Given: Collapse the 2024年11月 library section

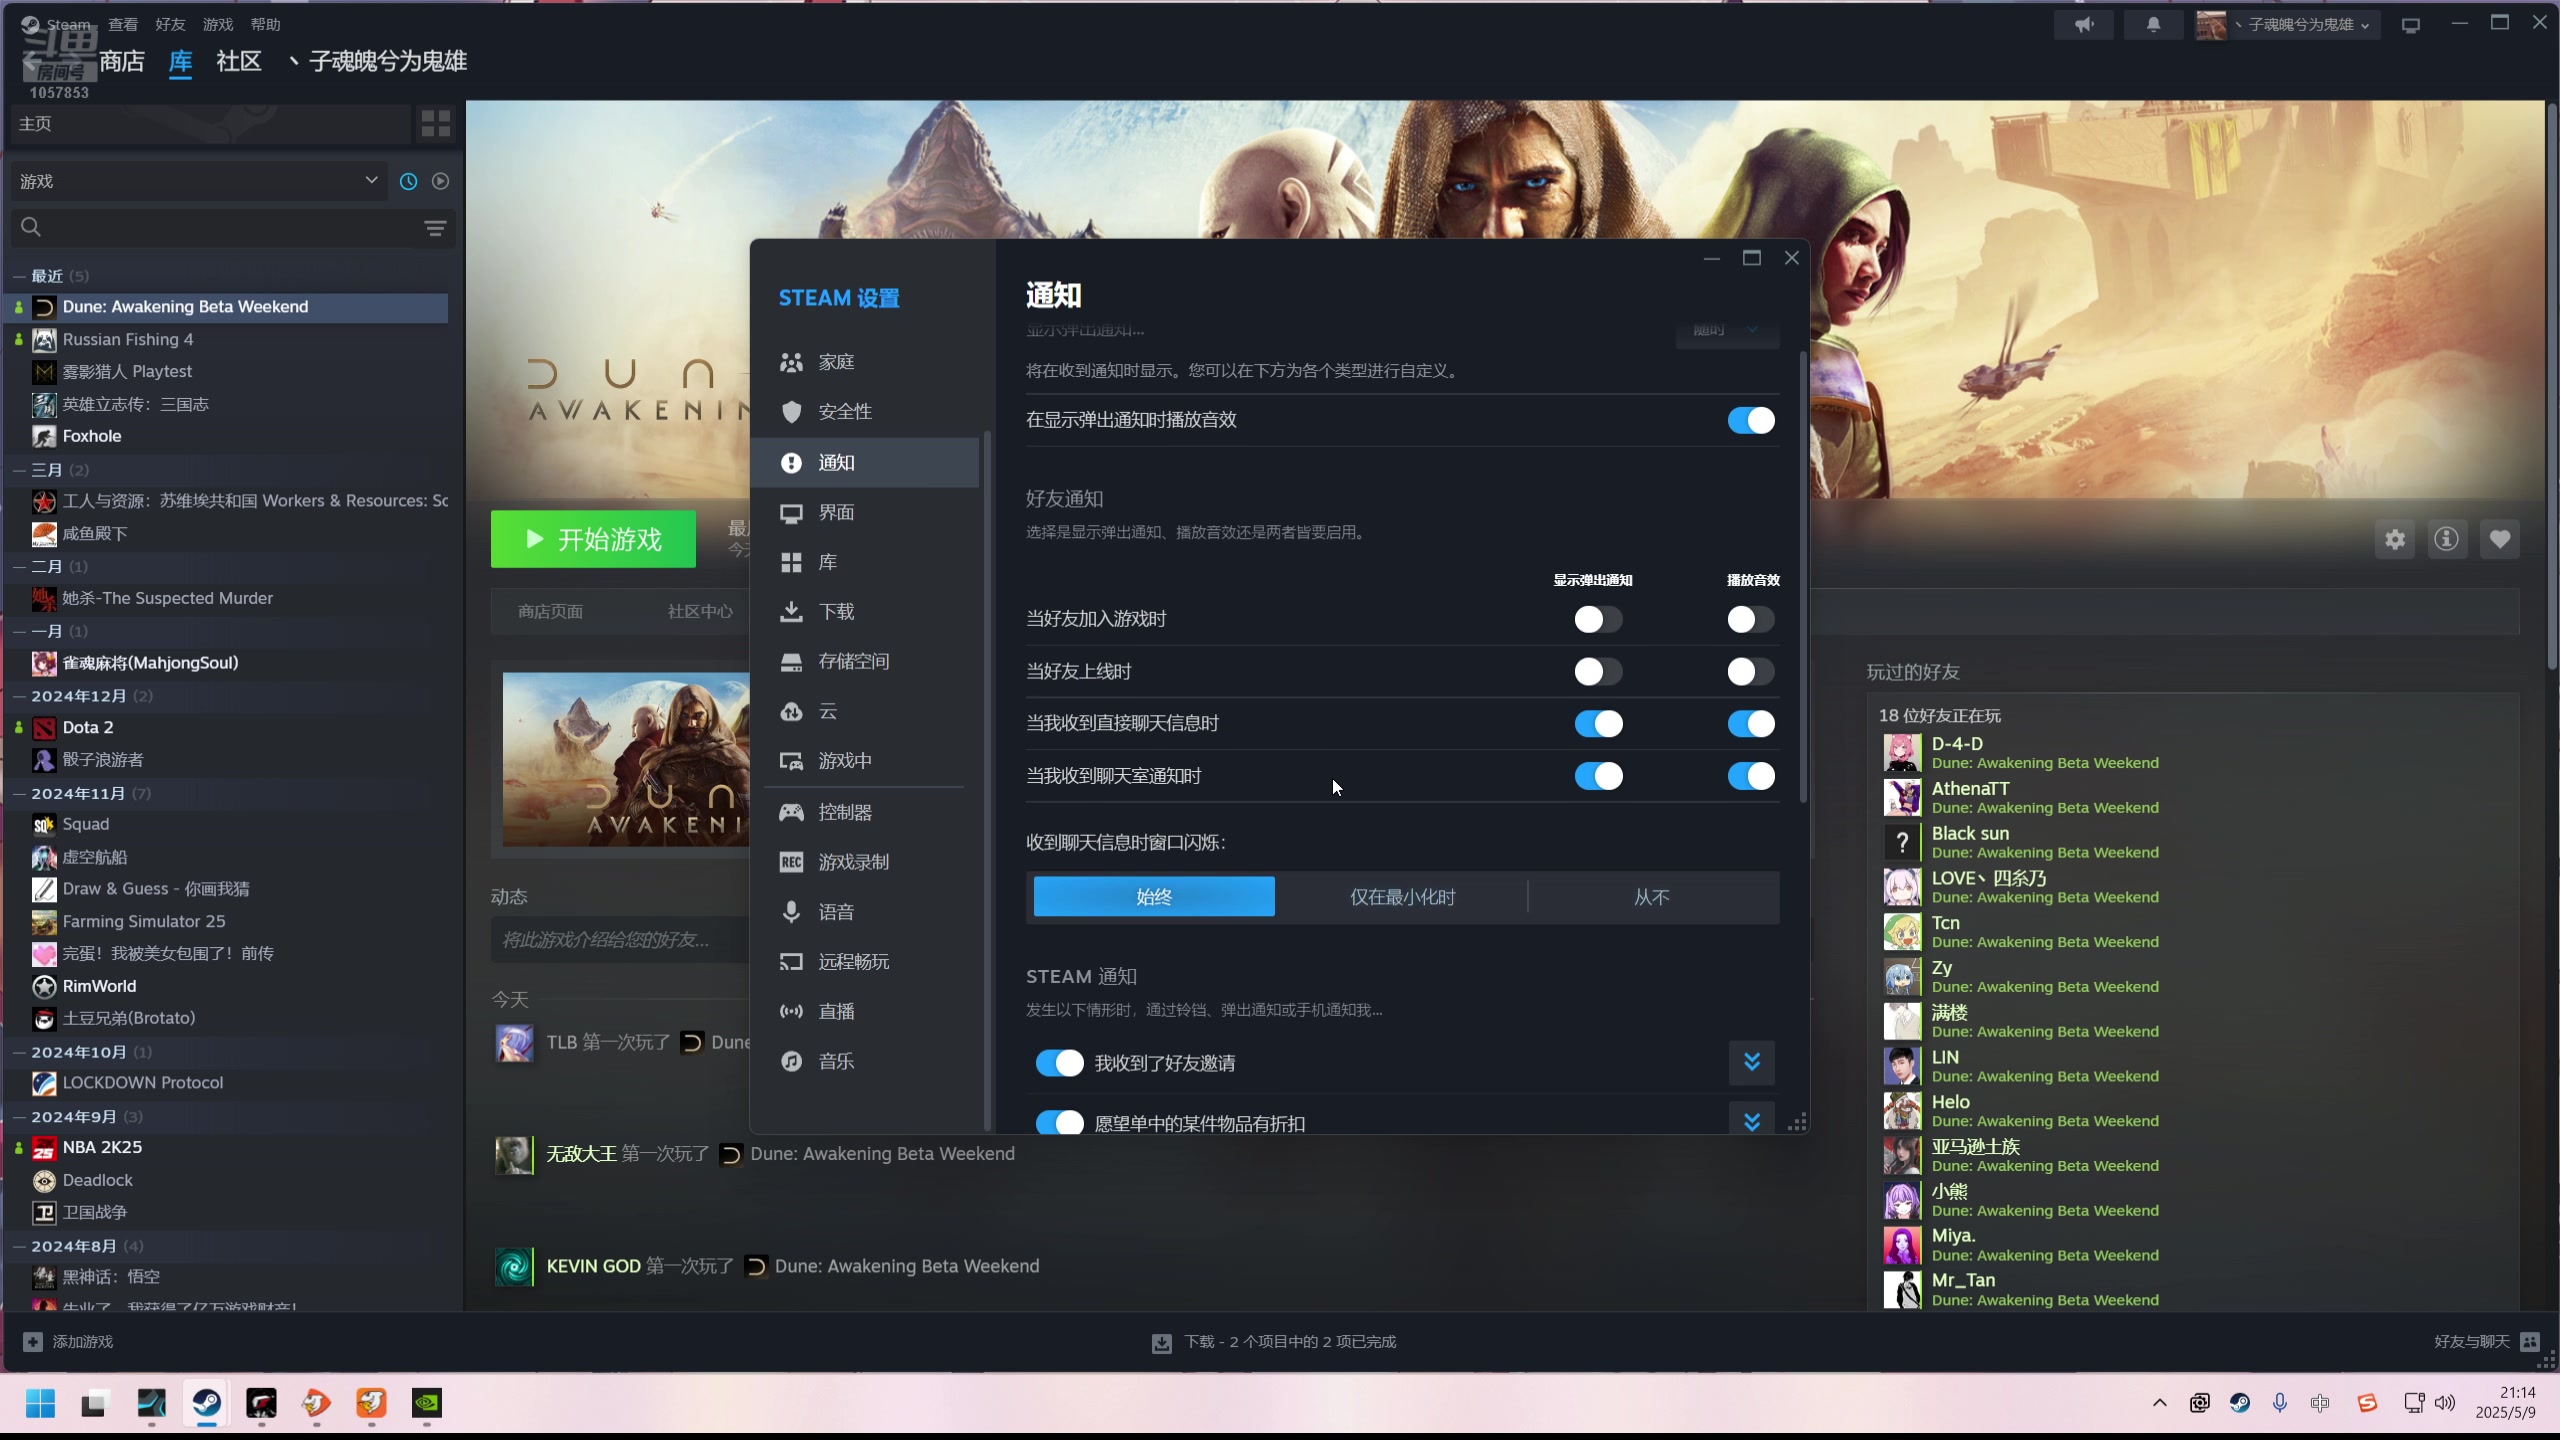Looking at the screenshot, I should [x=19, y=794].
